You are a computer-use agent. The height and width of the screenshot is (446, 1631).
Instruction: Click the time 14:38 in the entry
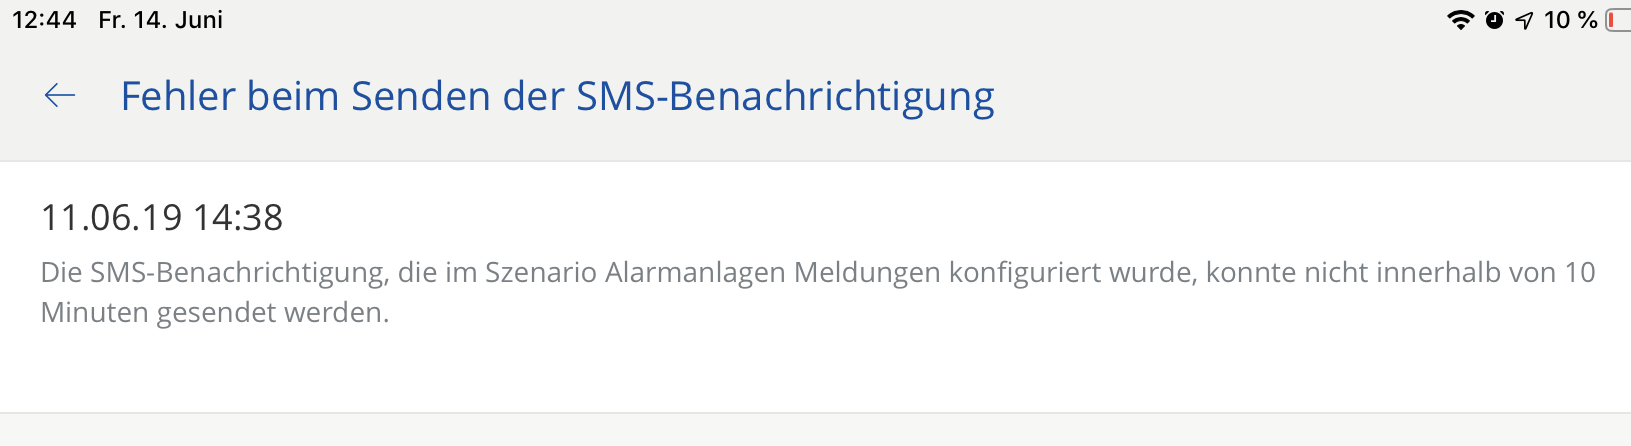click(x=238, y=217)
